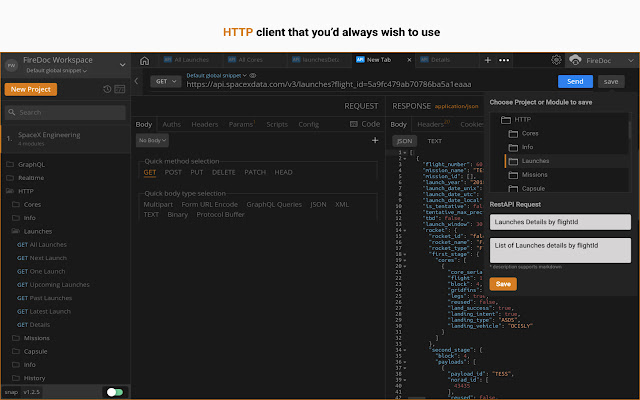Click the blue Send button
Screen dimensions: 640x400
(574, 81)
